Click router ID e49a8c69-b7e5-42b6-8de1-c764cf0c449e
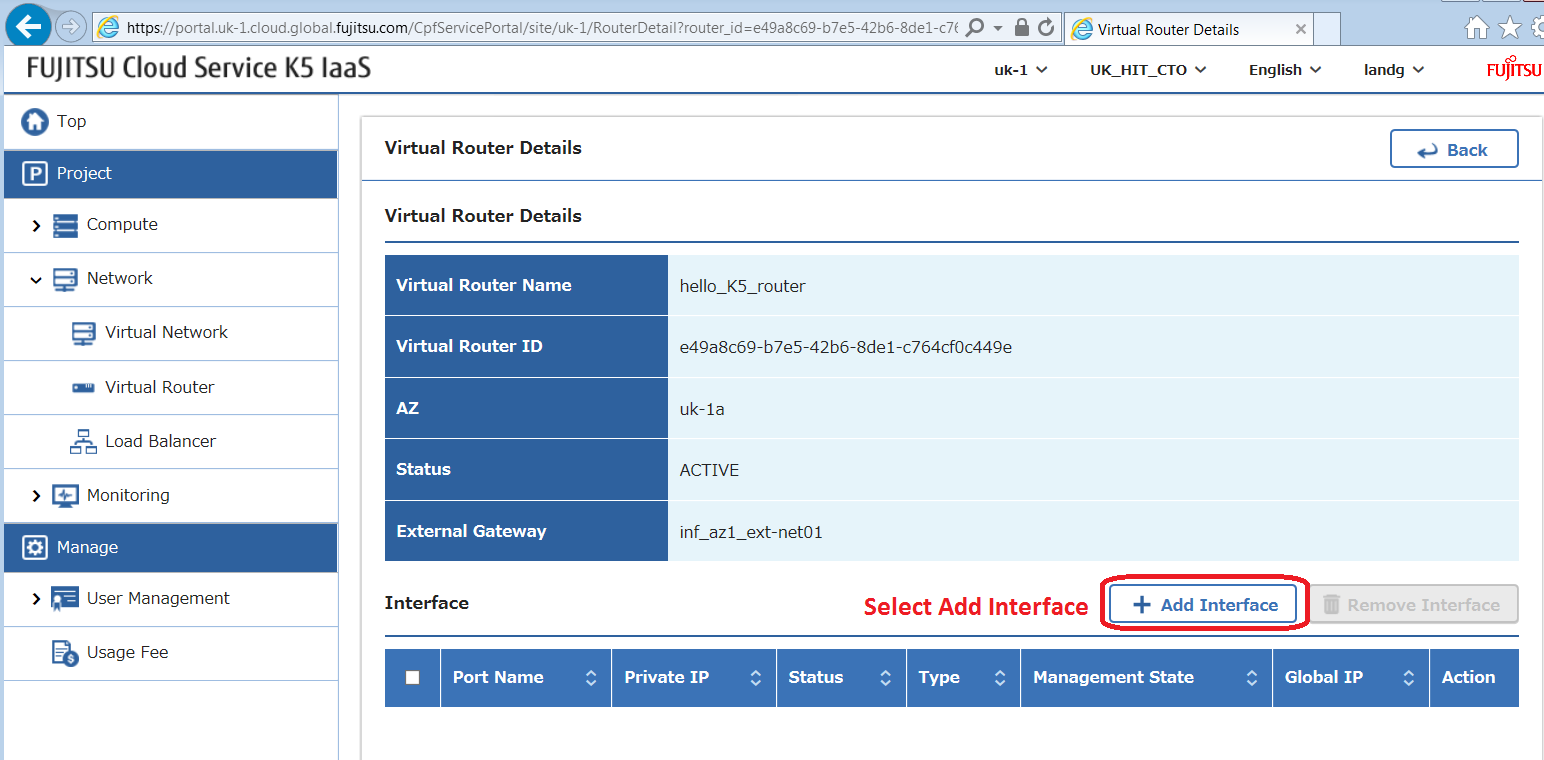 (845, 347)
